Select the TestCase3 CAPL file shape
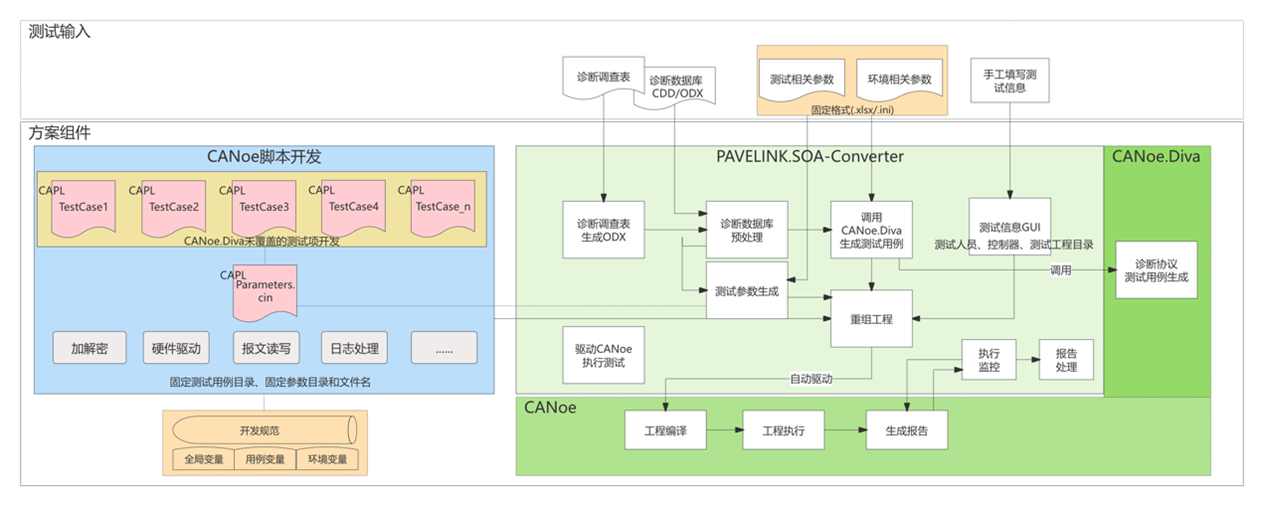This screenshot has height=506, width=1264. point(264,207)
